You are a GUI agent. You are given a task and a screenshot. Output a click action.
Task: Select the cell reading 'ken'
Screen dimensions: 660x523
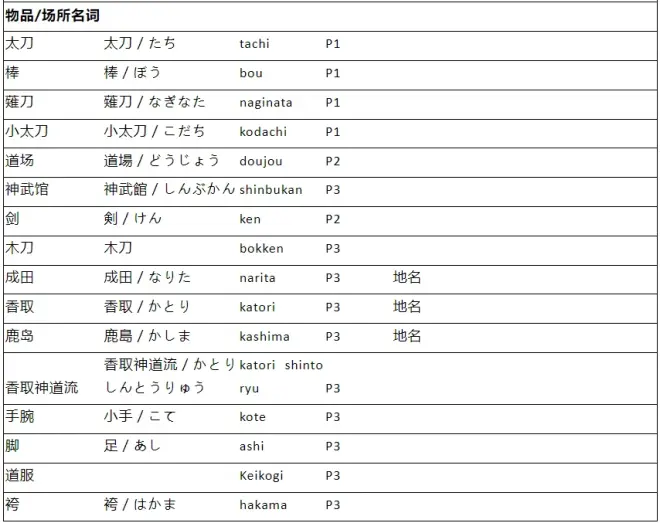coord(250,219)
